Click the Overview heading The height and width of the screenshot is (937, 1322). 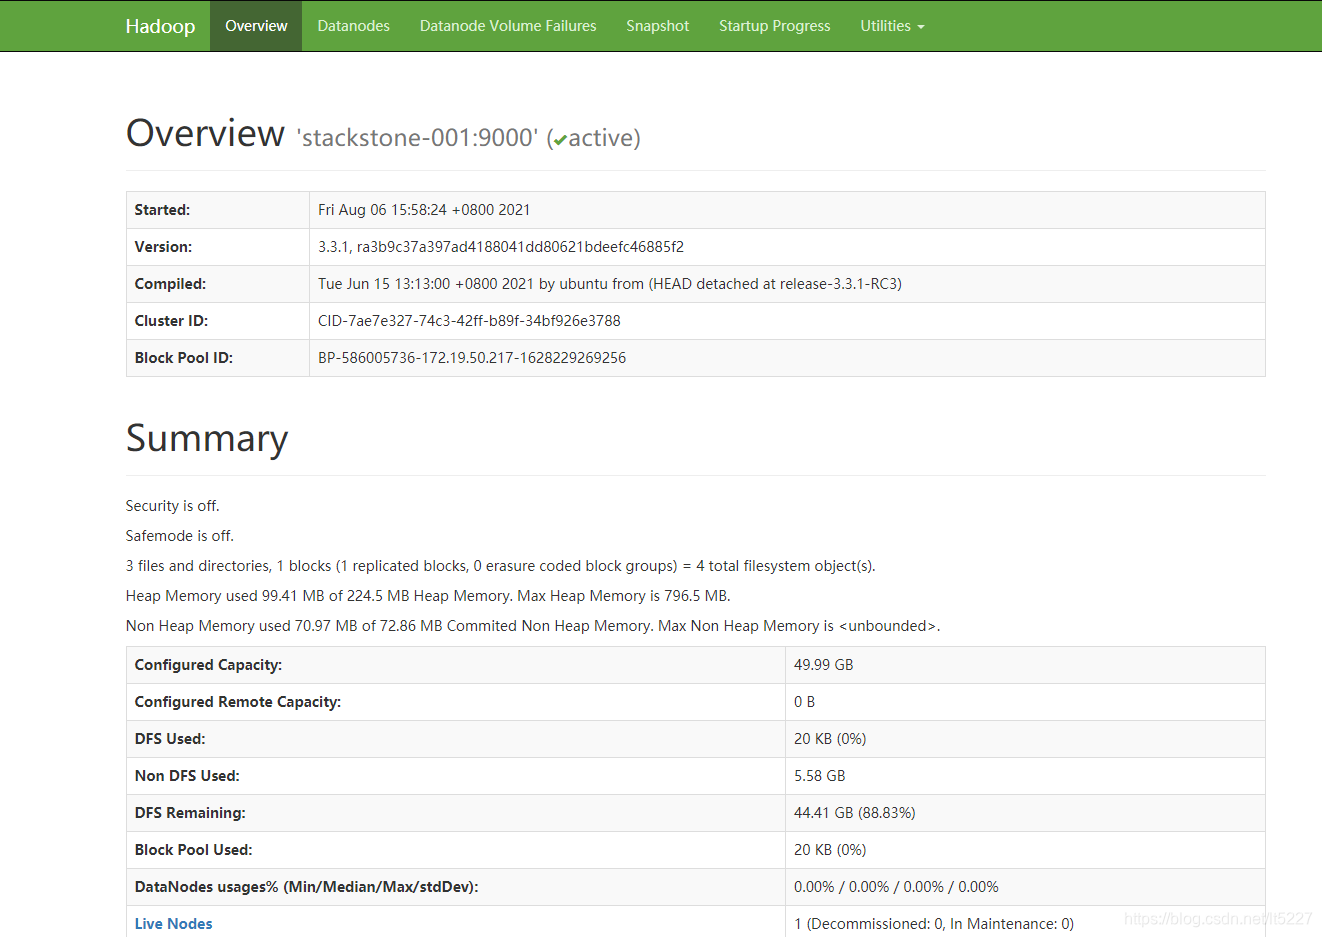click(205, 133)
